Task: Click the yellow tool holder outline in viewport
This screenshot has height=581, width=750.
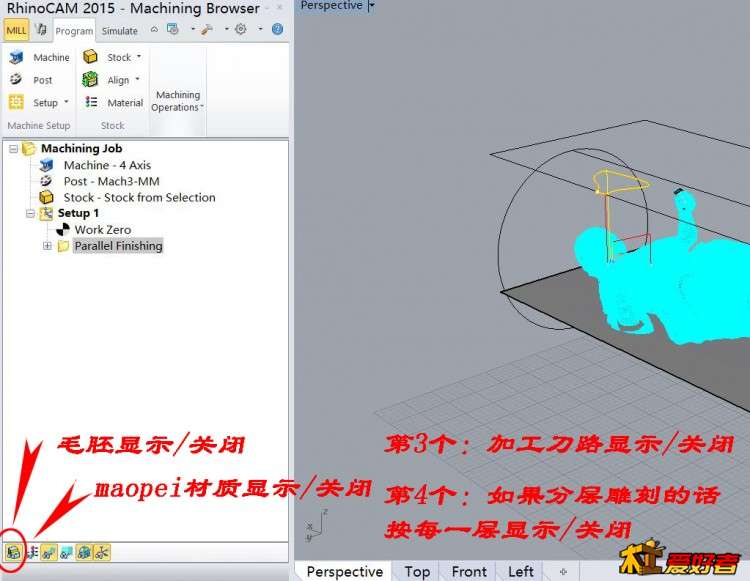Action: coord(620,182)
